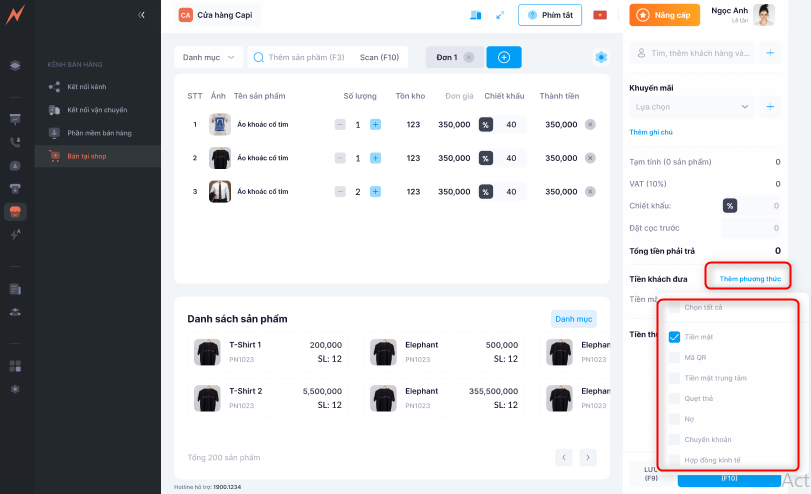Remove first product row with X icon
The height and width of the screenshot is (494, 811).
click(590, 125)
